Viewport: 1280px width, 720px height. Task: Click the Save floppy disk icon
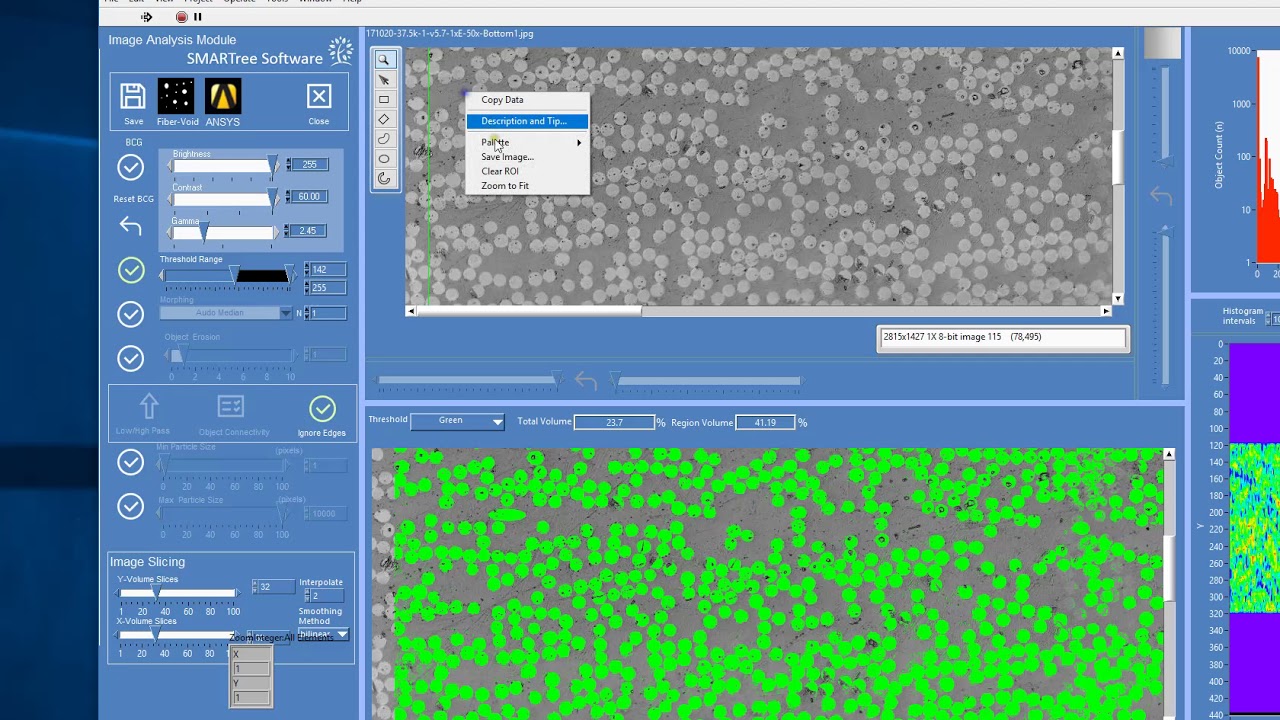tap(133, 96)
